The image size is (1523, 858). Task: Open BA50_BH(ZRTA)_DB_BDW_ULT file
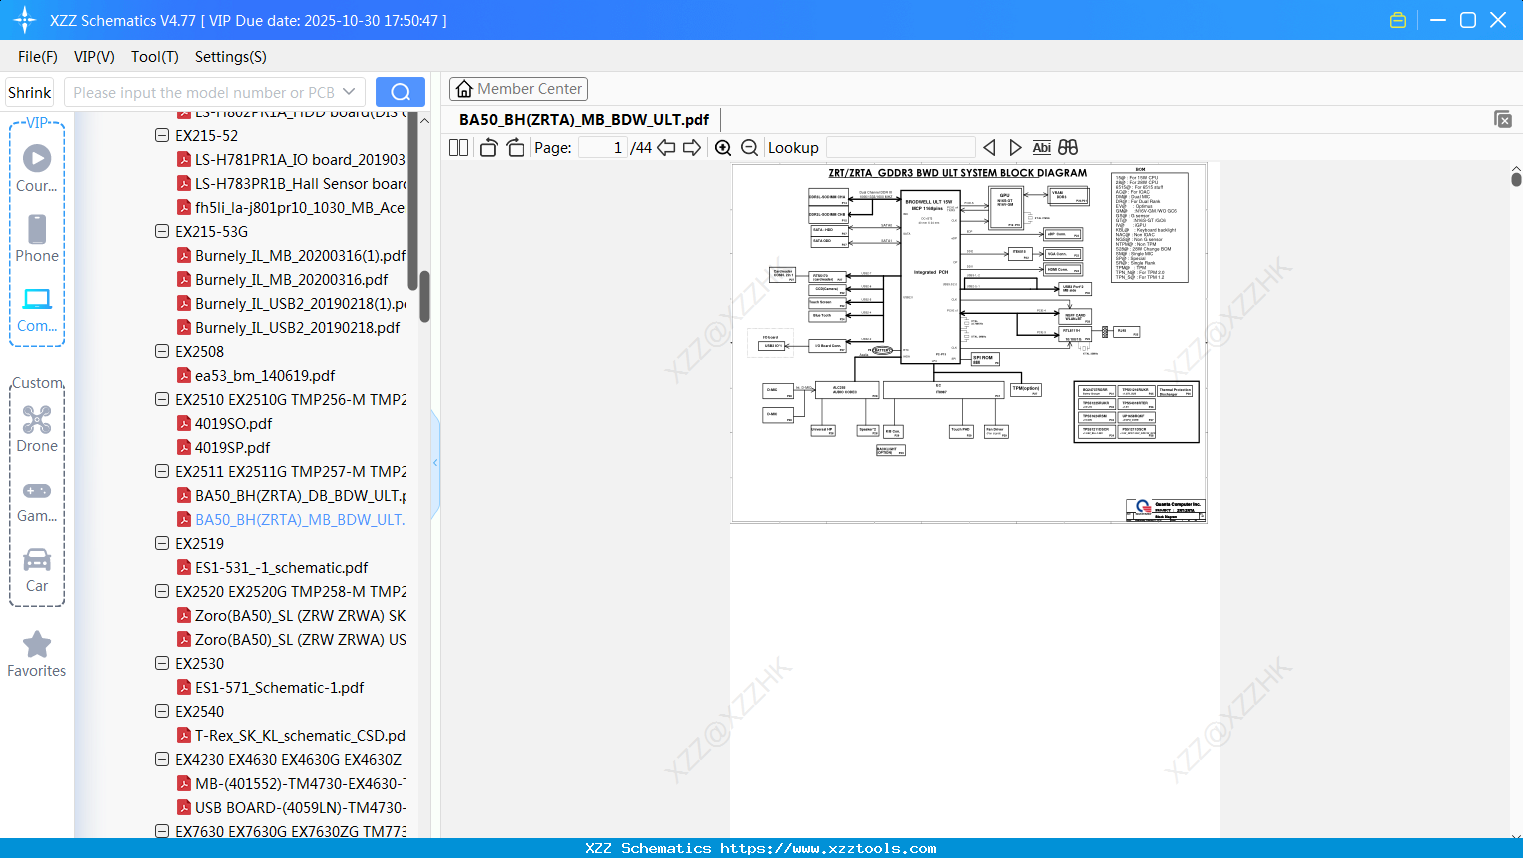292,495
